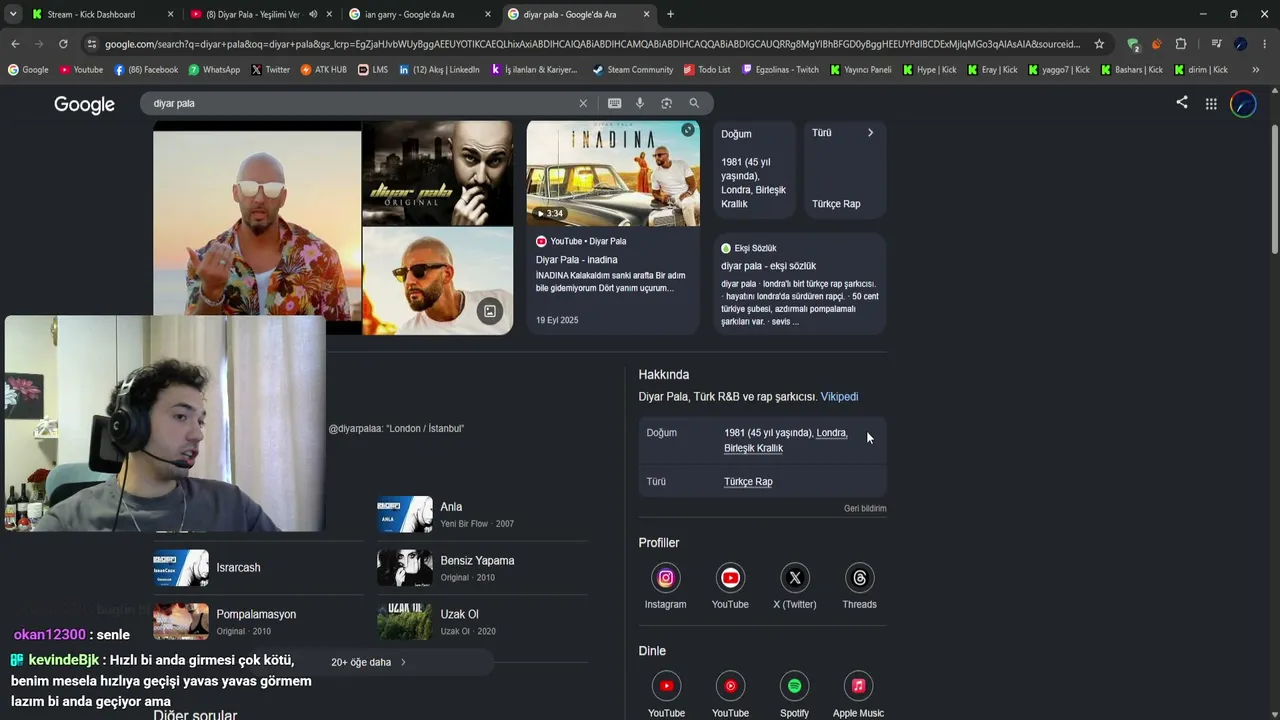
Task: Open the on-screen keyboard input tool
Action: [x=614, y=103]
